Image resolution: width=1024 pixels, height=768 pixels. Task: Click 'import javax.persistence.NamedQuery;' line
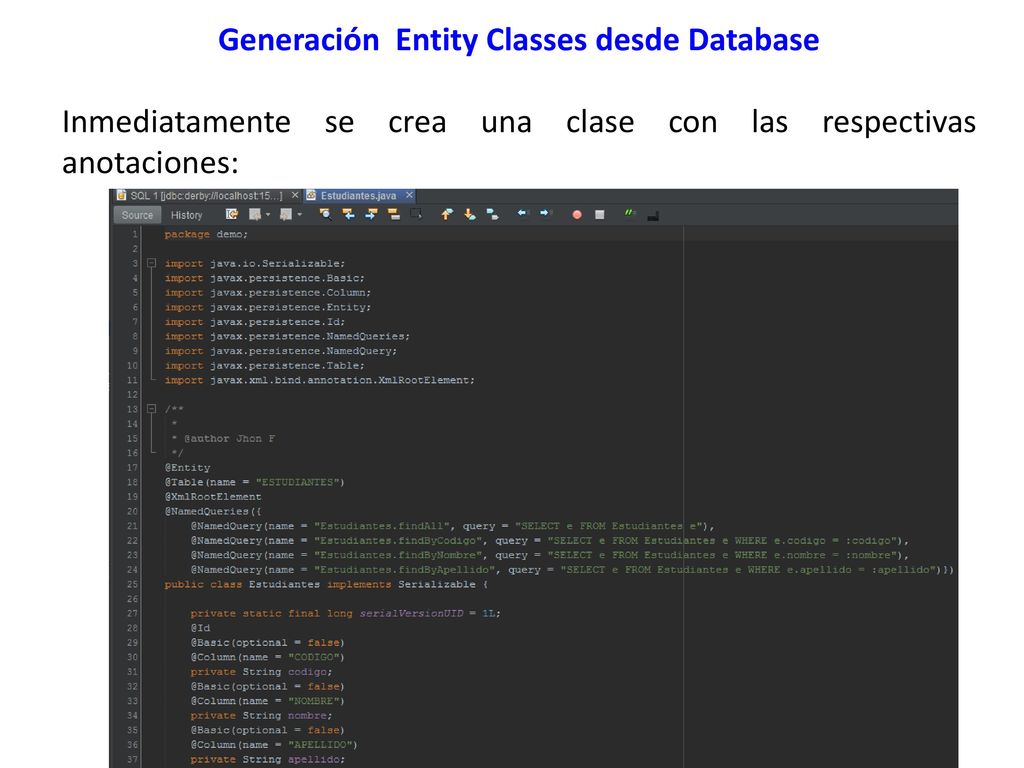(x=281, y=351)
